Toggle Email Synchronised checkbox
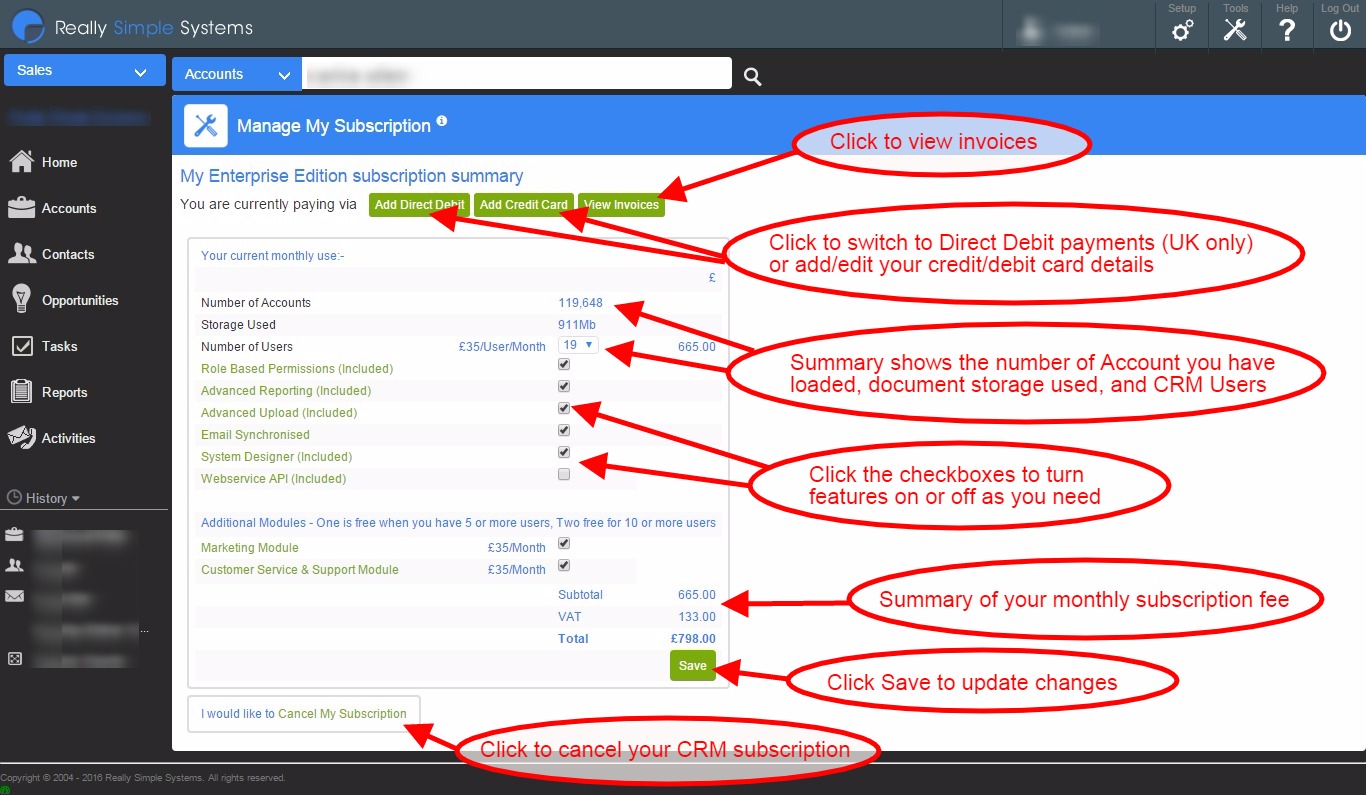 tap(564, 431)
